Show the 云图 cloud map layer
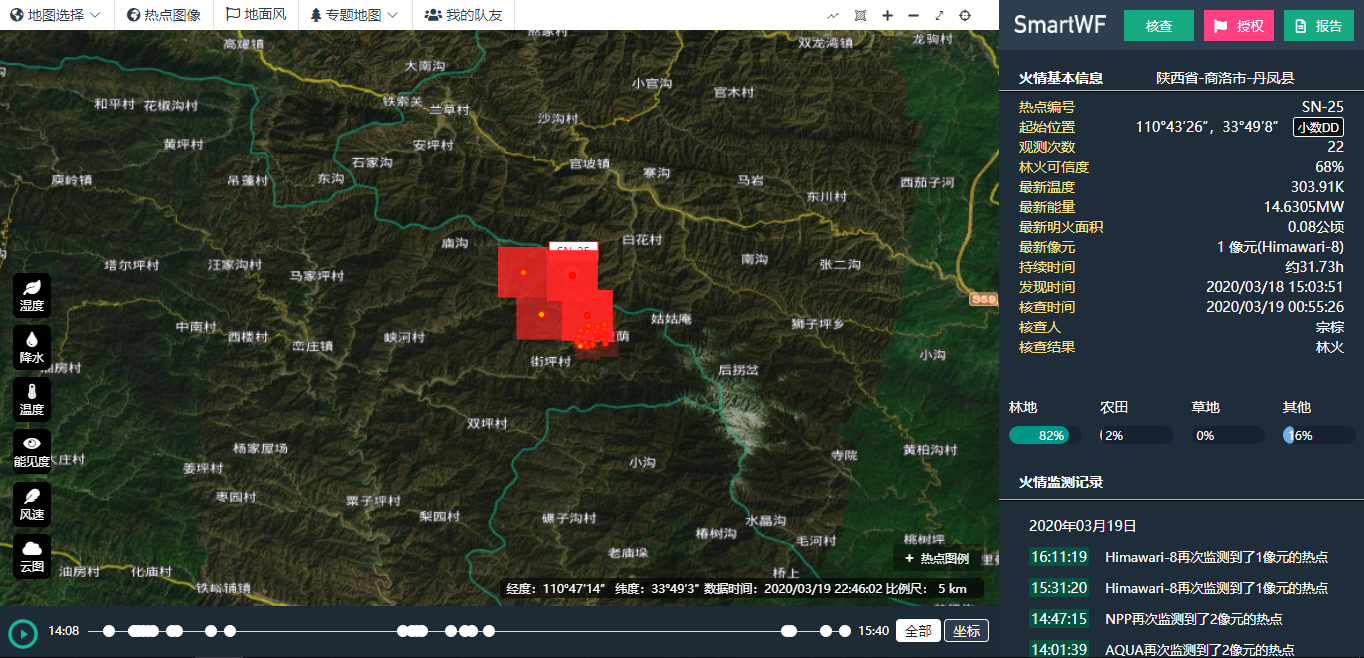The height and width of the screenshot is (658, 1364). pyautogui.click(x=32, y=556)
